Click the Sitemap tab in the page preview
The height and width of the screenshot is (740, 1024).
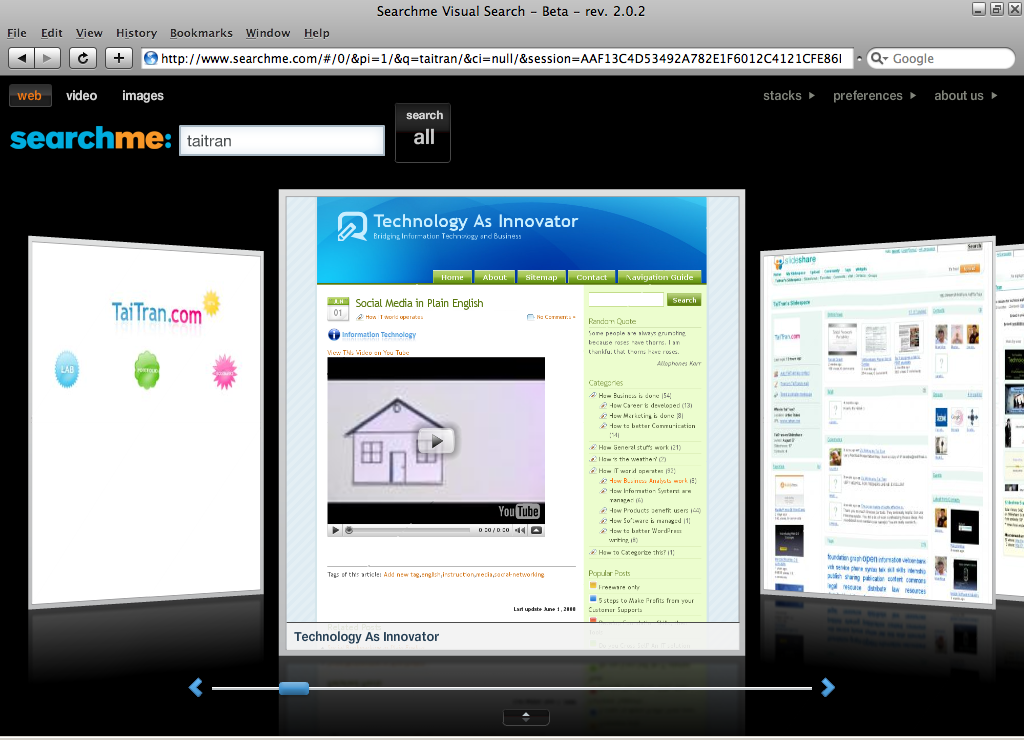[x=541, y=277]
